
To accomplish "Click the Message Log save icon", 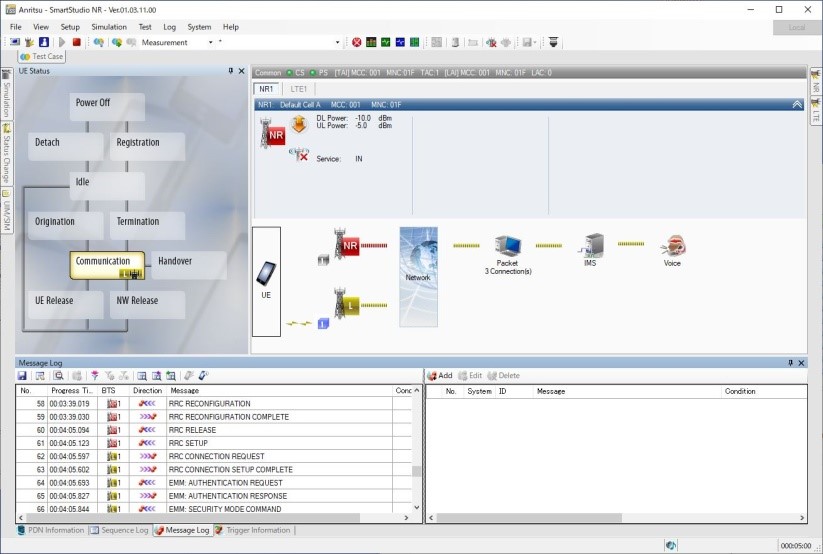I will click(x=22, y=376).
